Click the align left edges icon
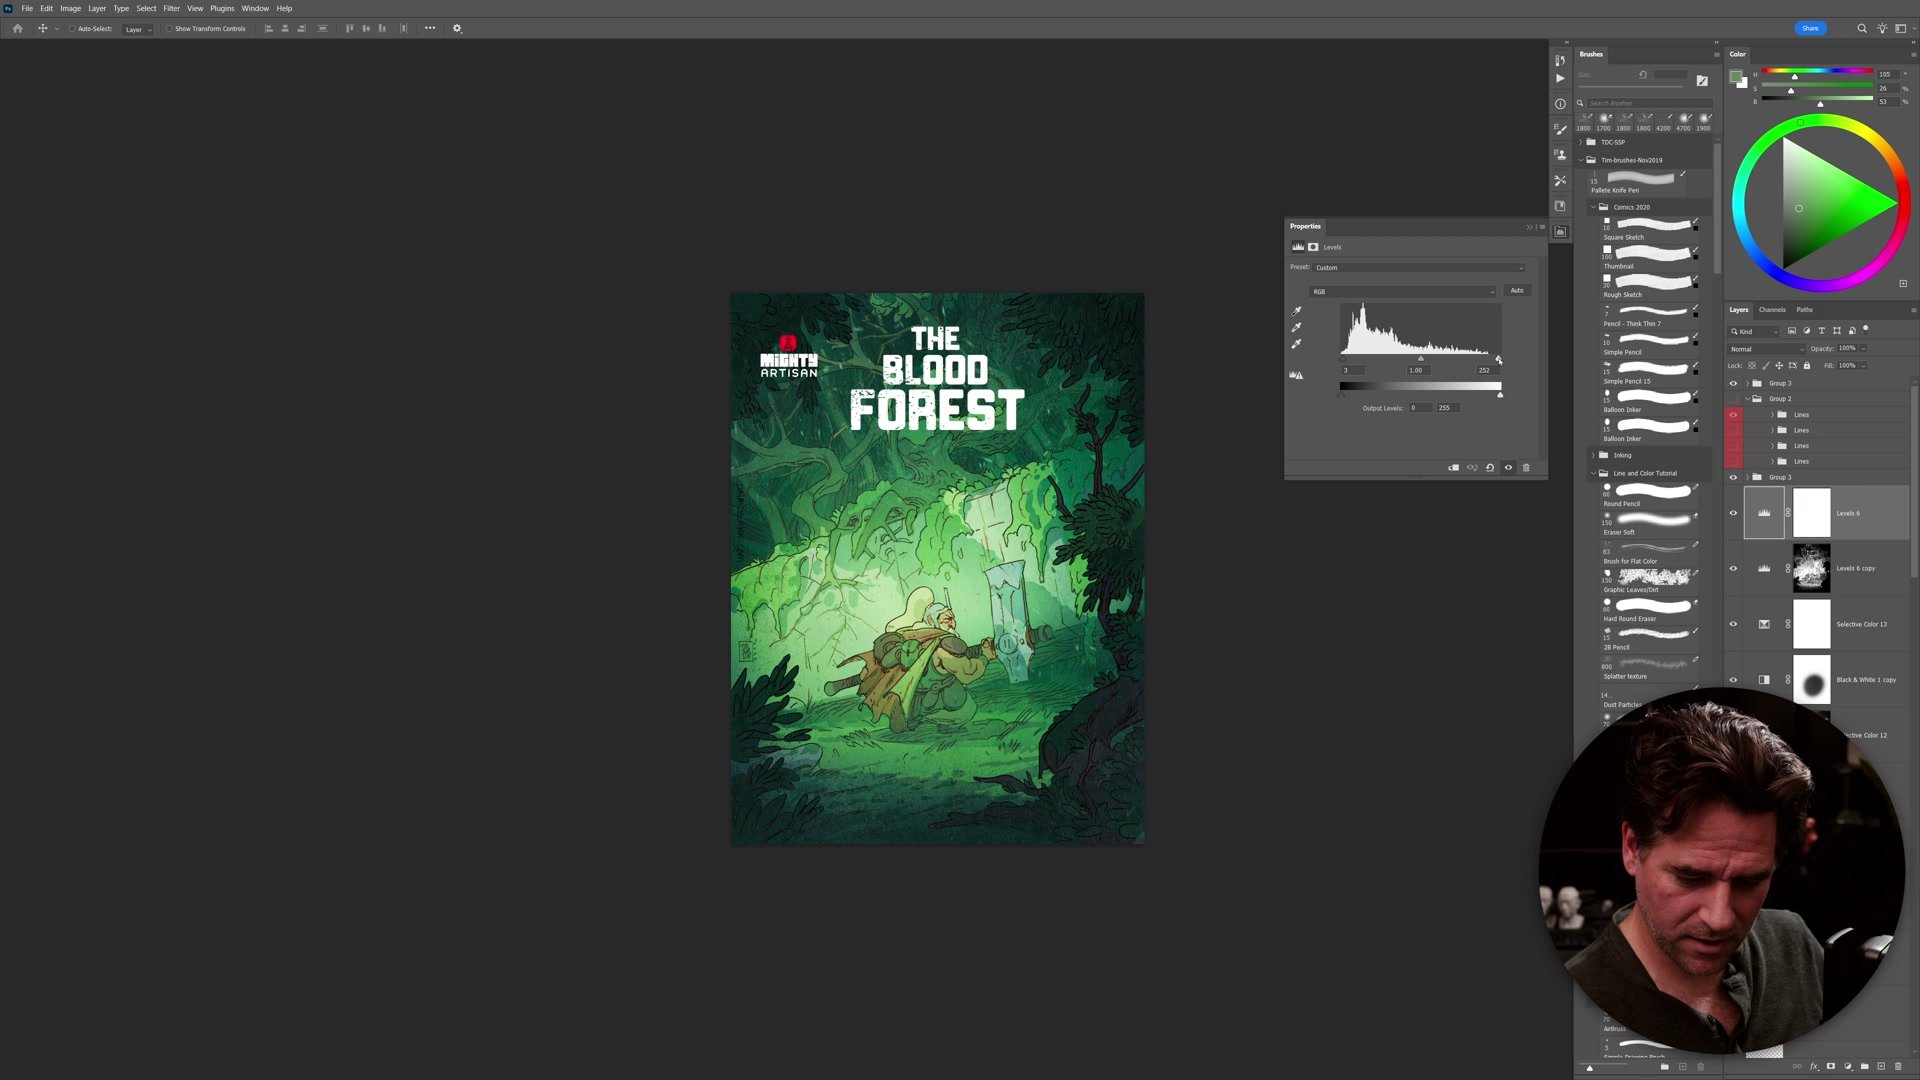 [x=268, y=28]
